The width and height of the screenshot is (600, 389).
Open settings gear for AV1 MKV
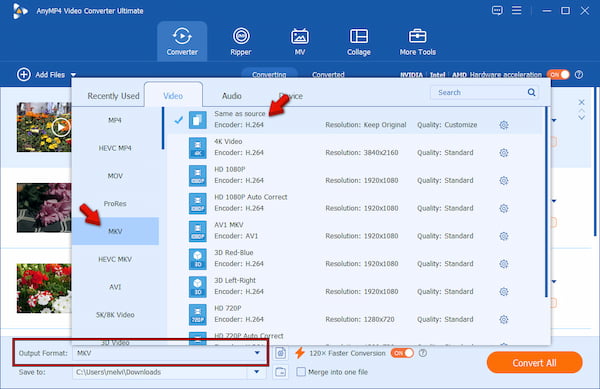click(x=504, y=236)
